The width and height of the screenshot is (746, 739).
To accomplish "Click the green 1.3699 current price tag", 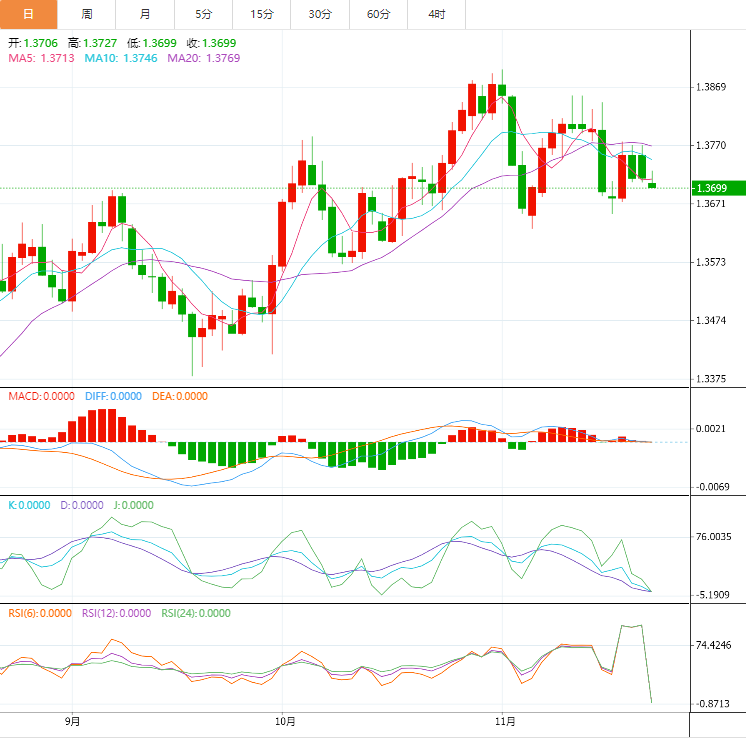I will [717, 188].
